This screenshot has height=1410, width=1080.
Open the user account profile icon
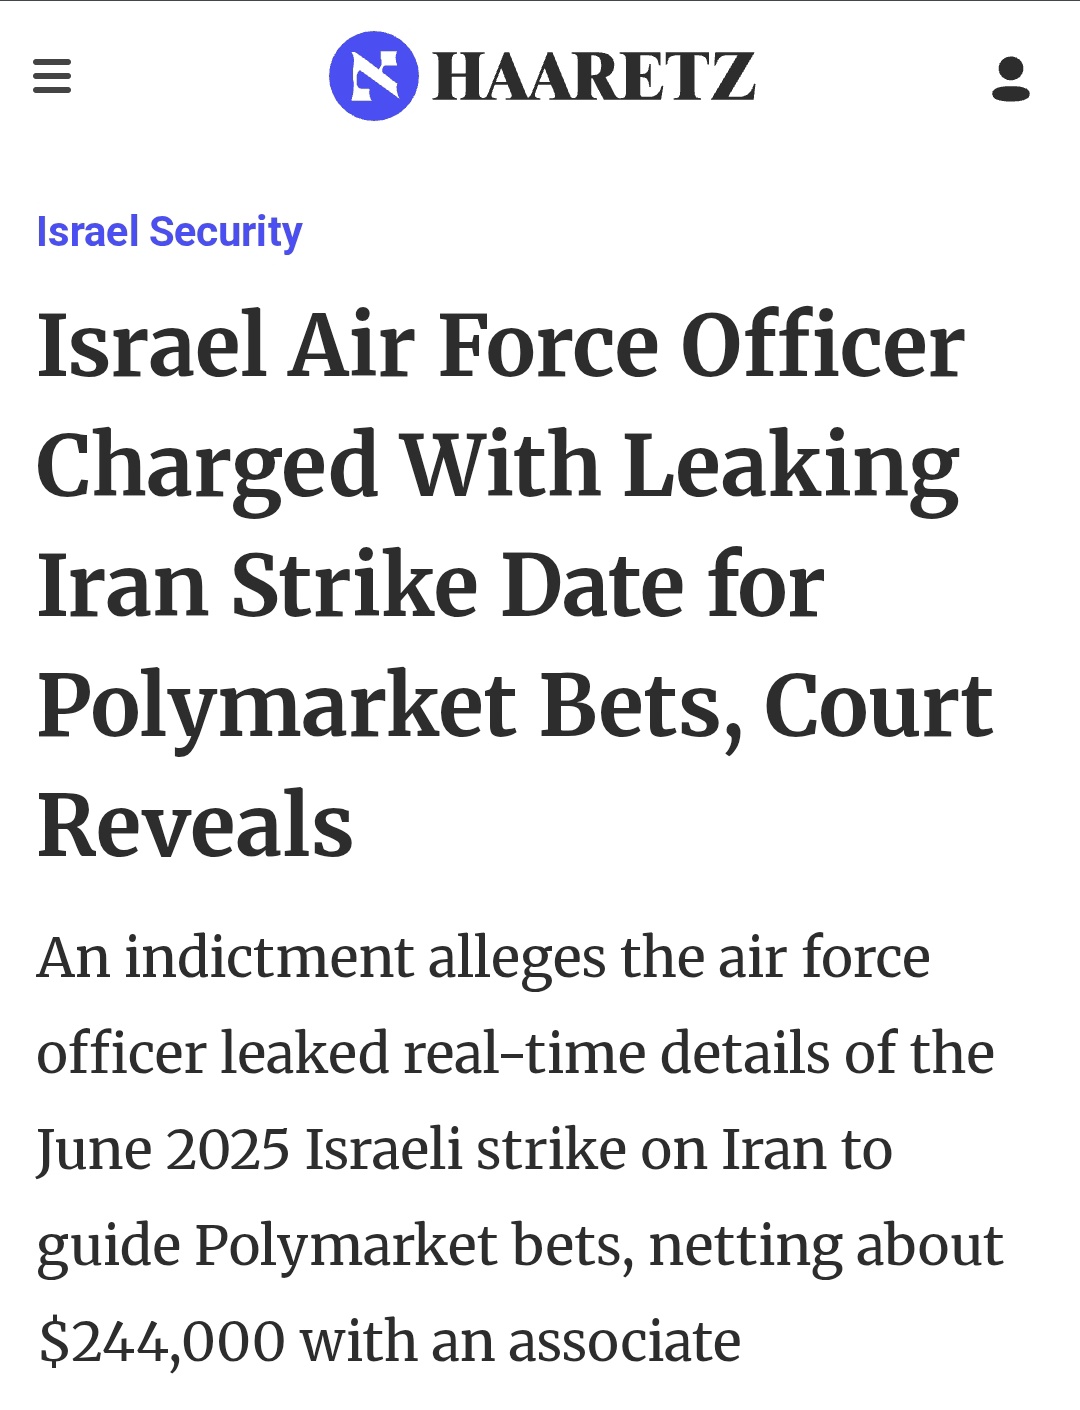[1010, 78]
